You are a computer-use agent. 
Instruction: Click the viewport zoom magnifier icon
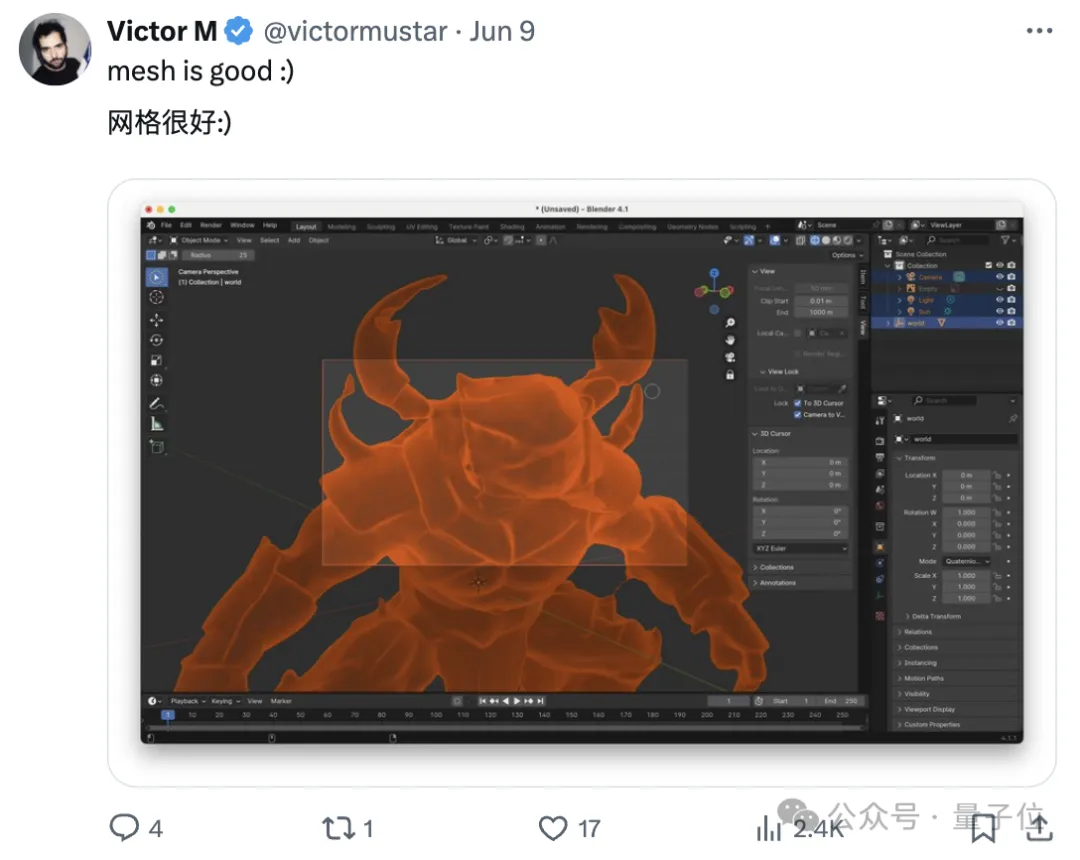pyautogui.click(x=731, y=323)
